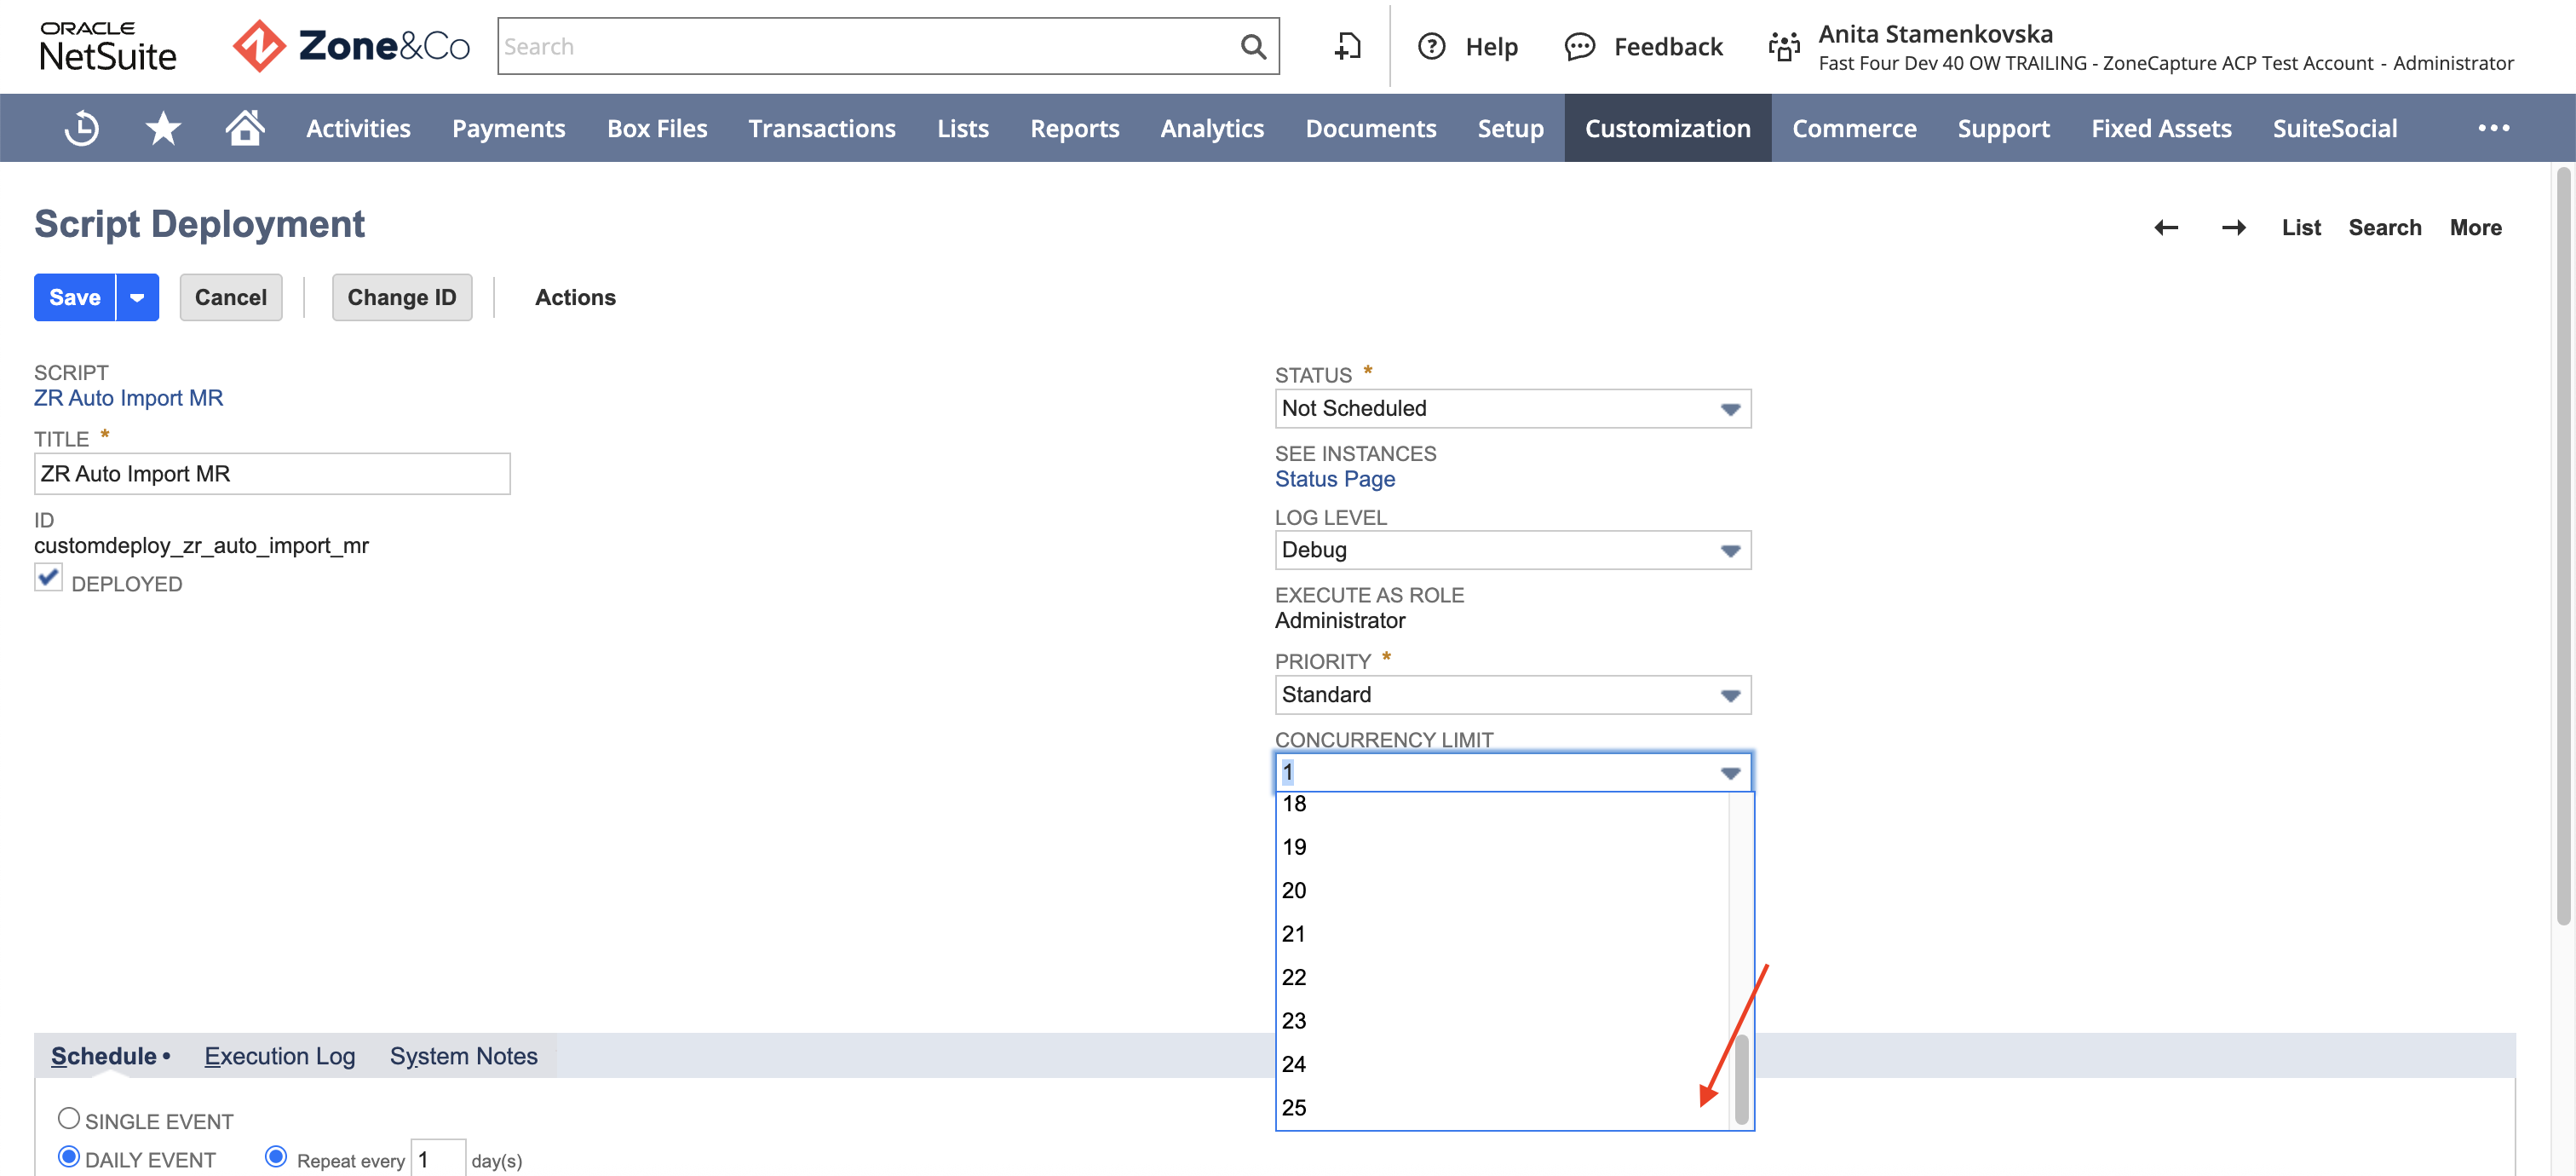Choose 22 in concurrency limit list
The height and width of the screenshot is (1176, 2576).
[1502, 978]
